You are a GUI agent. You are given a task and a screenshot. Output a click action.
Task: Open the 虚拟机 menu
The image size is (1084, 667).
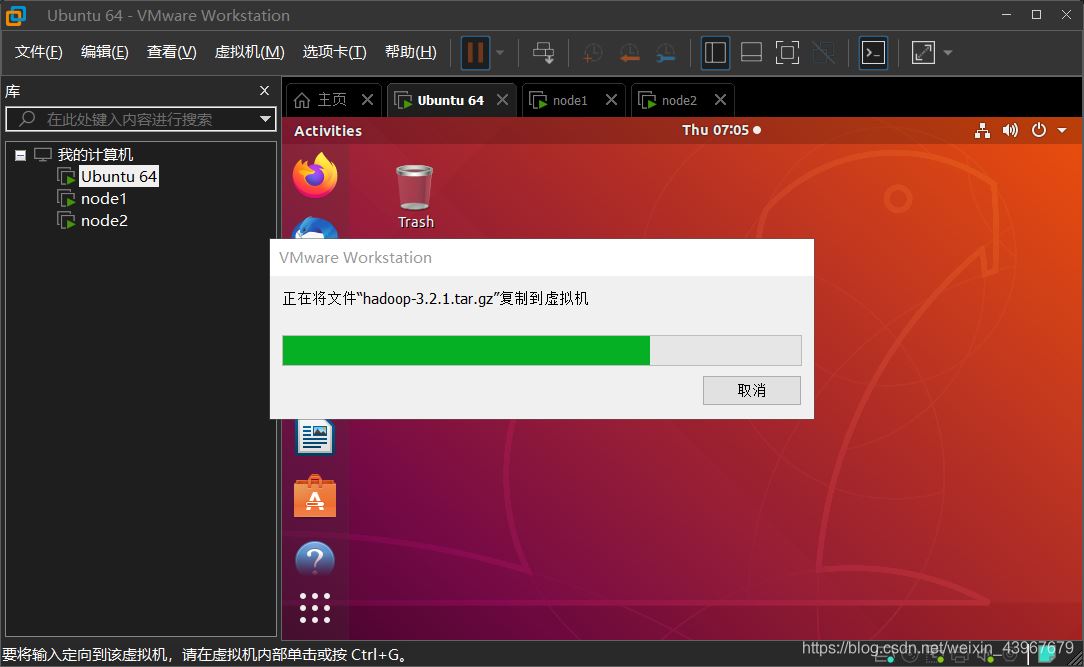pos(249,52)
